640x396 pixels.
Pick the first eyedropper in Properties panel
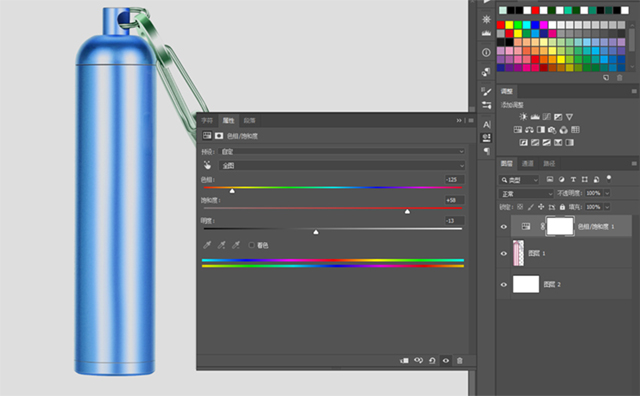point(207,245)
